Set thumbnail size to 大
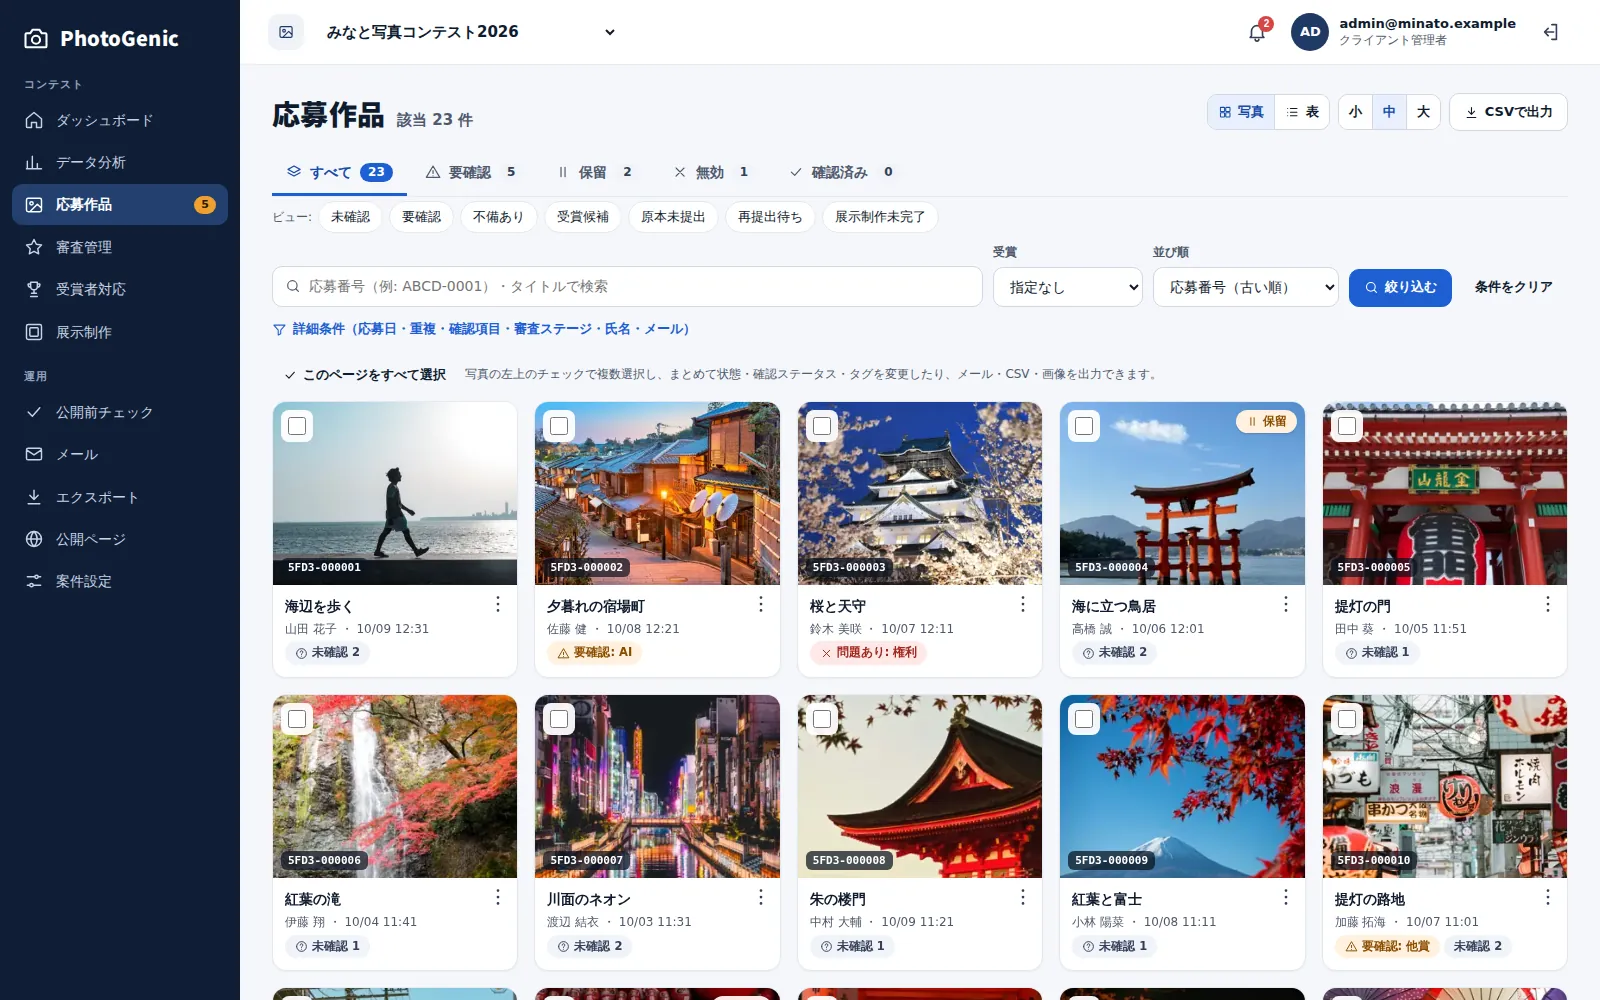This screenshot has height=1000, width=1600. click(1423, 112)
